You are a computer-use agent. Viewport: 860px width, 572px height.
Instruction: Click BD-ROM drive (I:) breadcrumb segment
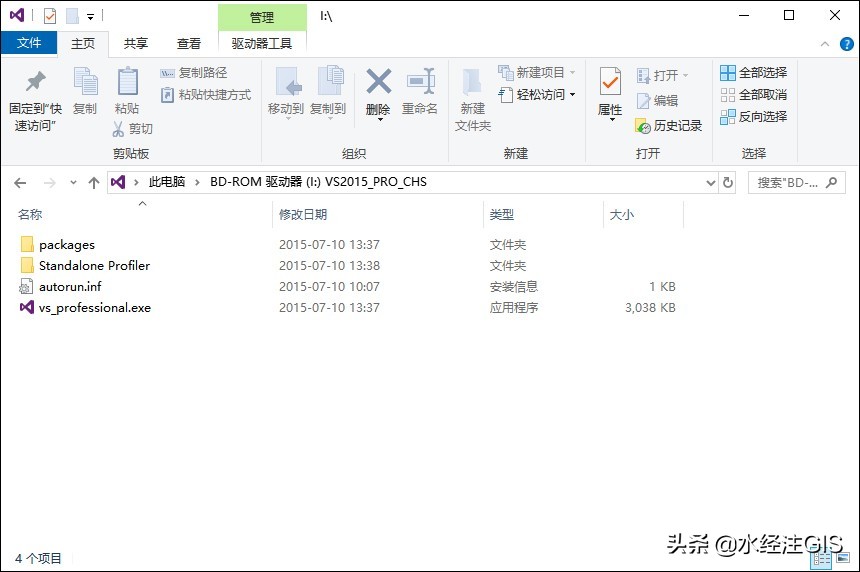coord(318,182)
